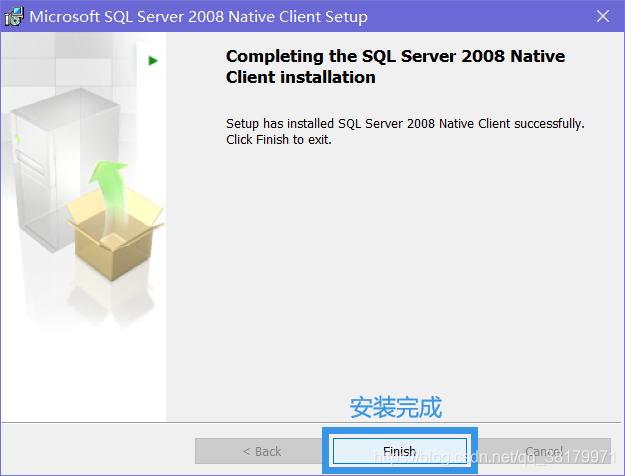The height and width of the screenshot is (476, 625).
Task: Click the green arrow marker icon
Action: click(x=153, y=61)
